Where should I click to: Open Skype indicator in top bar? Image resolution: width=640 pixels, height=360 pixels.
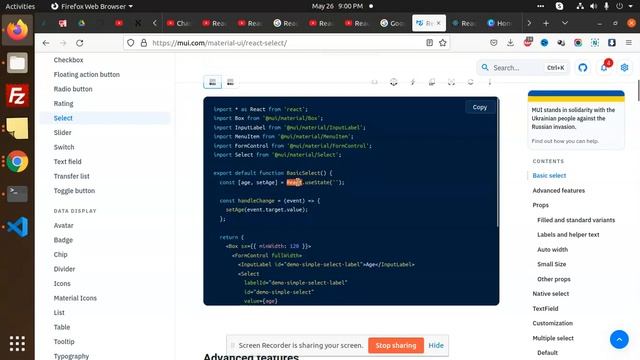[x=560, y=6]
